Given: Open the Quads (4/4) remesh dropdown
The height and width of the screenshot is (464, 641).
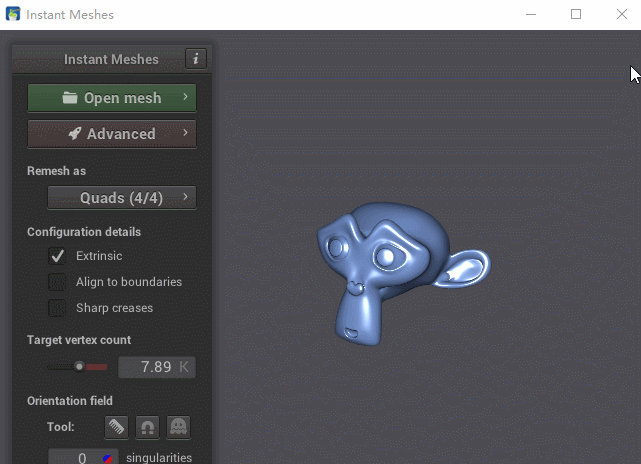Looking at the screenshot, I should [122, 198].
